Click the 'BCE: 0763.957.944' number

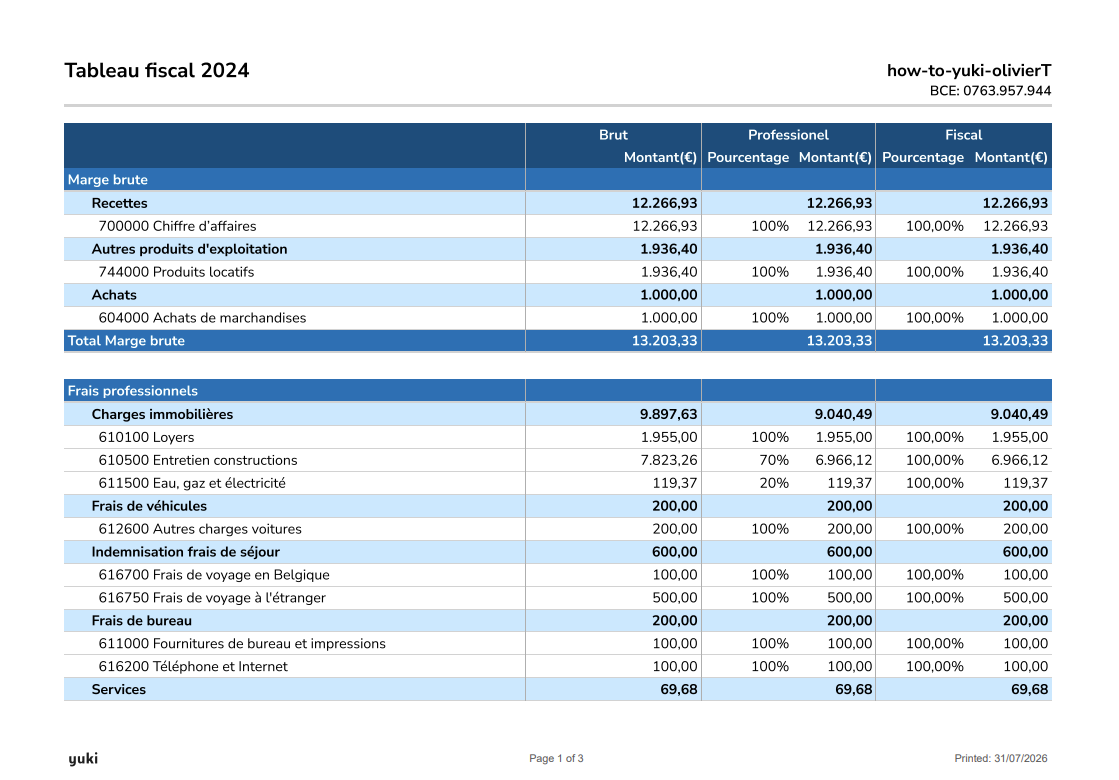pos(990,91)
